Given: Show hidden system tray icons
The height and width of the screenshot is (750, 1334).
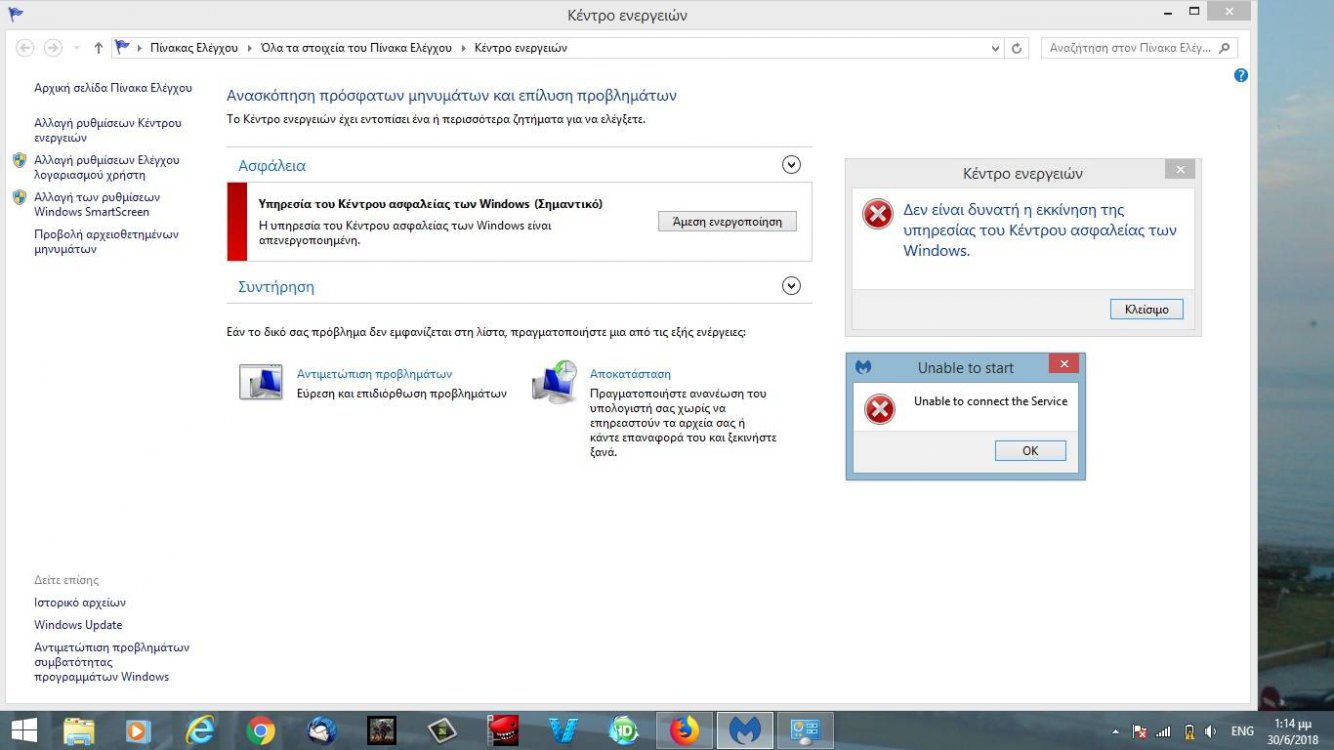Looking at the screenshot, I should tap(1117, 731).
